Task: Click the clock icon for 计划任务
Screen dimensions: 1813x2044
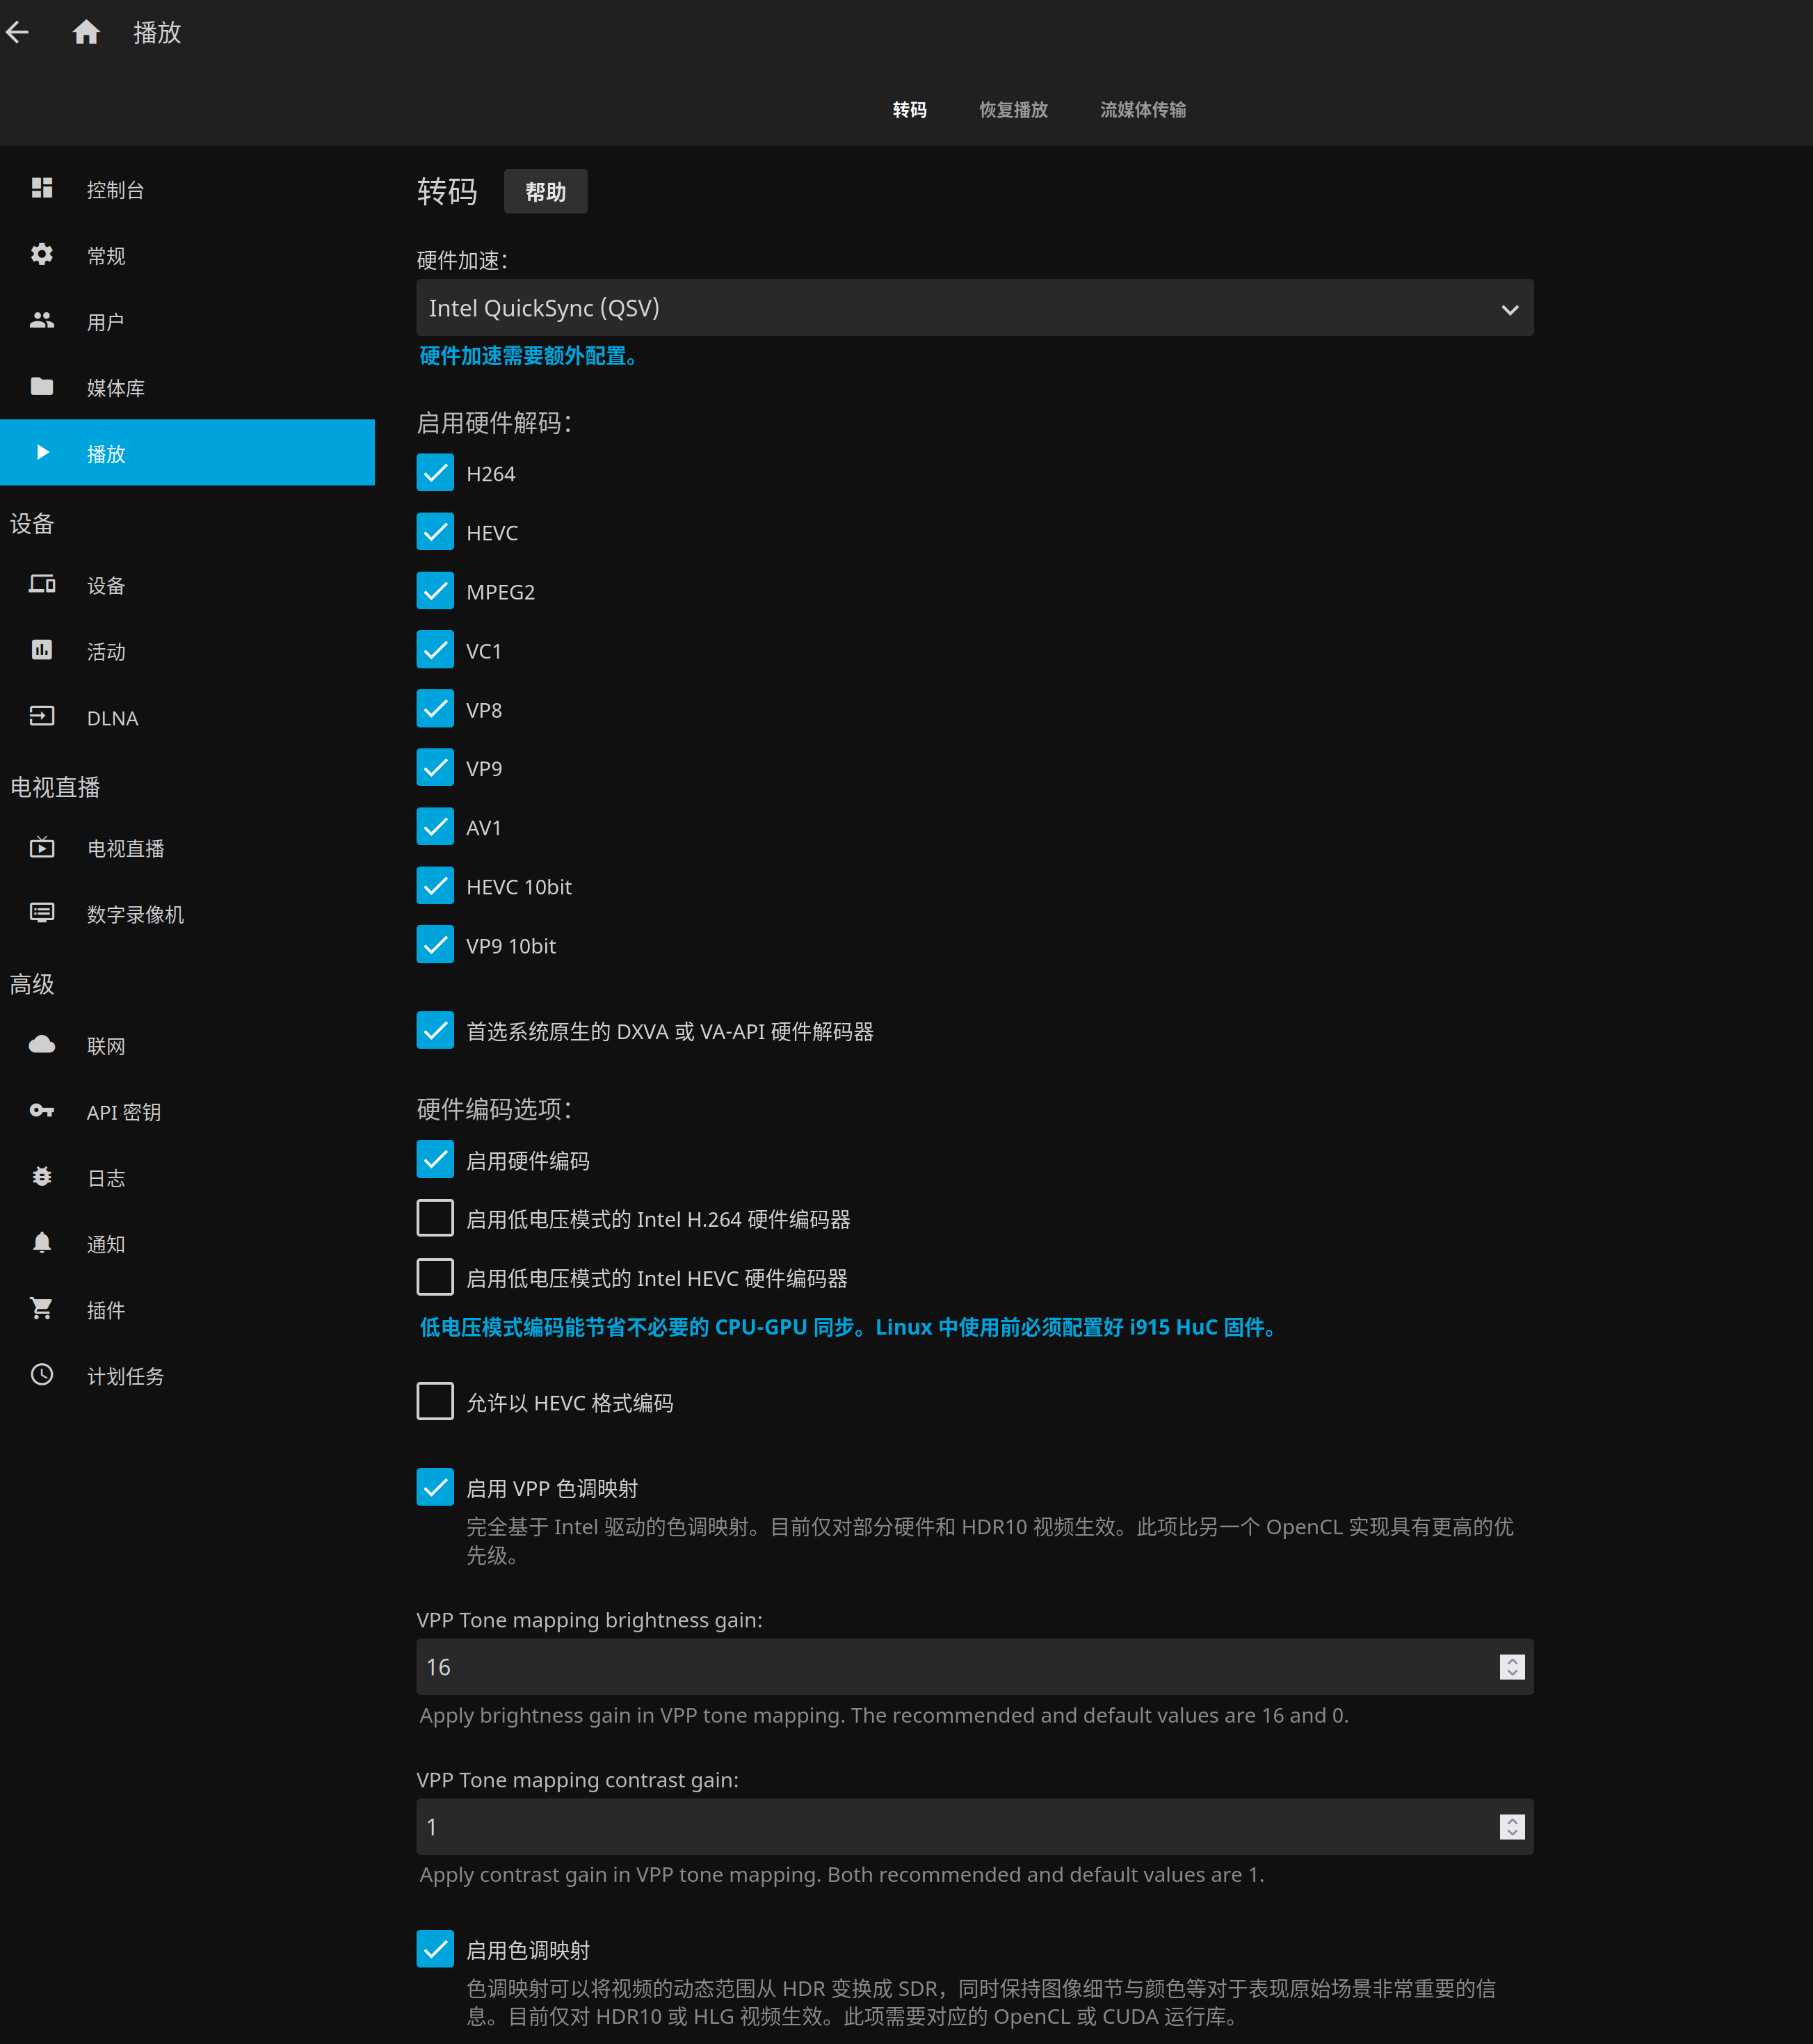Action: click(42, 1375)
